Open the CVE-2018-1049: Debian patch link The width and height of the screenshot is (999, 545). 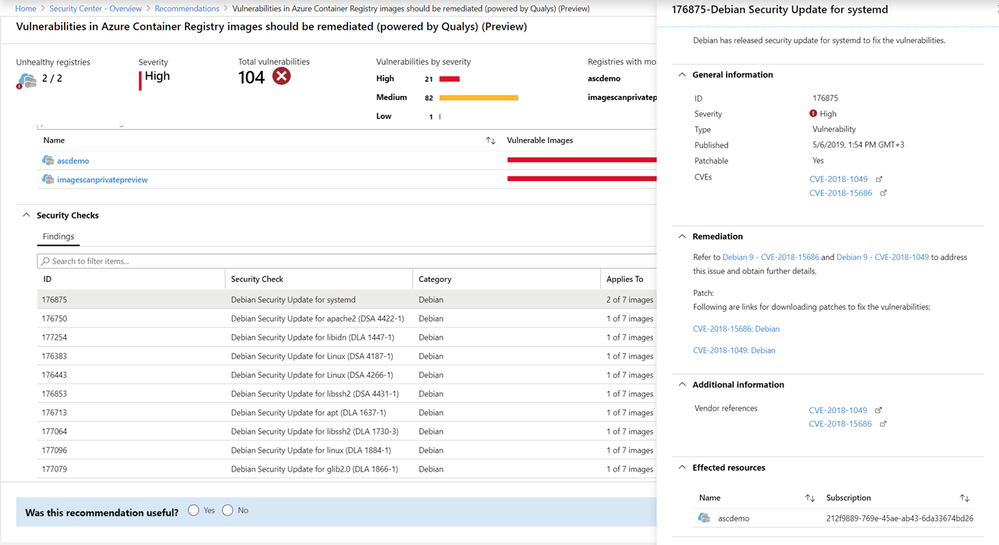pyautogui.click(x=734, y=351)
